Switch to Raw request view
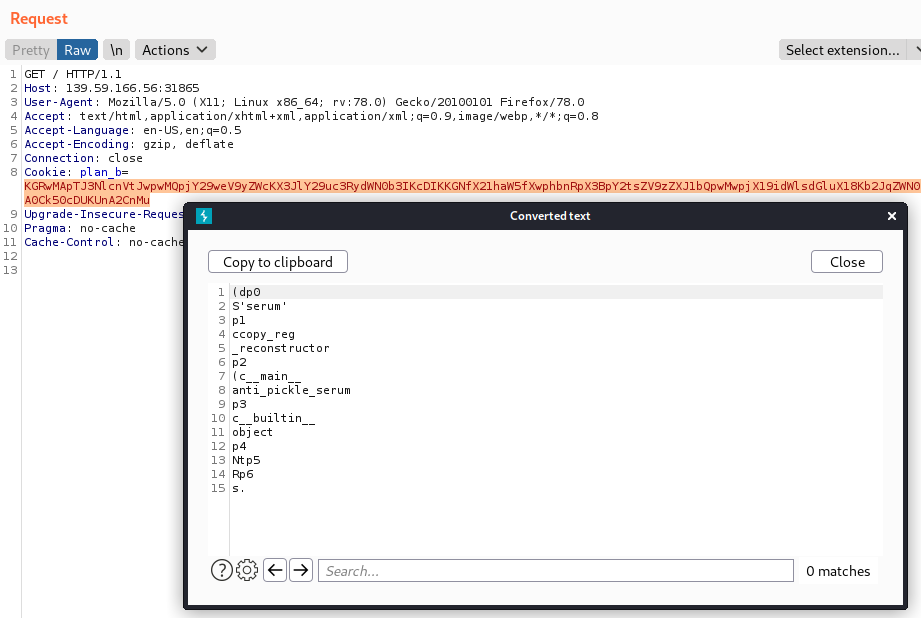 pos(77,50)
